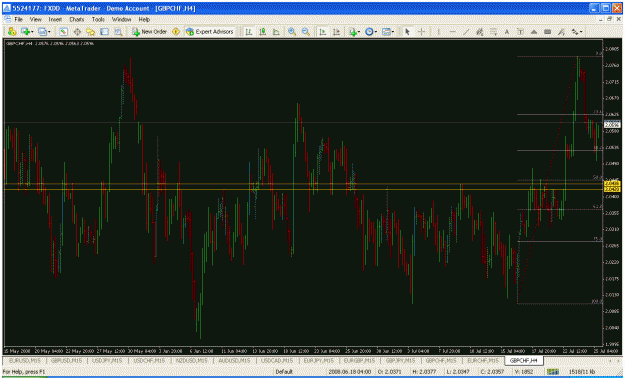Toggle chart shift button
The width and height of the screenshot is (625, 378).
(x=336, y=32)
